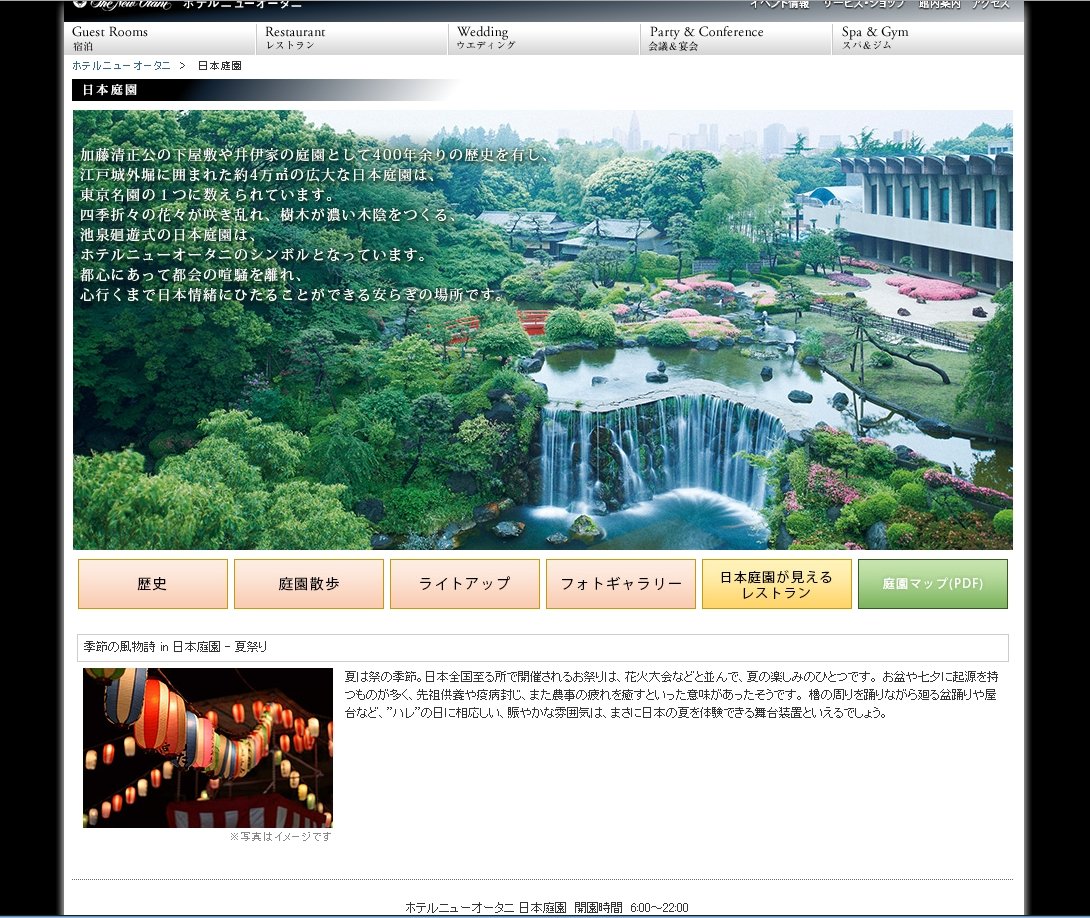1090x918 pixels.
Task: Click the 季節の風物詩 in 日本庭園 heading
Action: coord(175,647)
